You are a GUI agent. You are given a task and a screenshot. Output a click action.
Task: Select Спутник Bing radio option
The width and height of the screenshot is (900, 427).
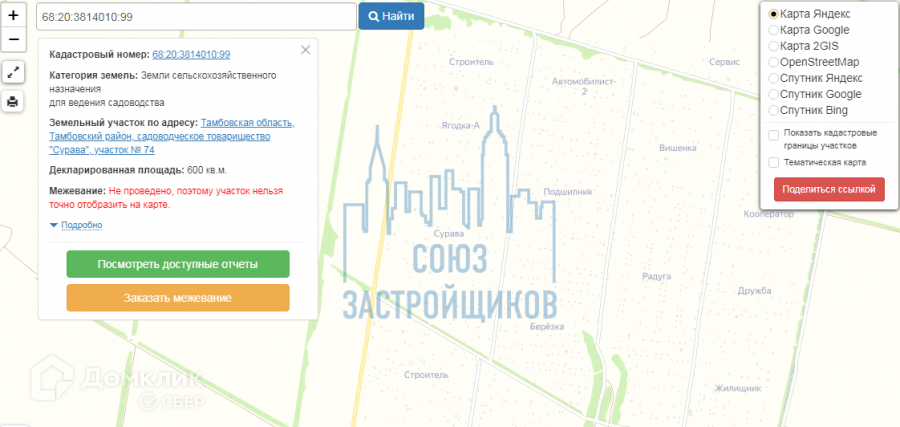(x=774, y=110)
